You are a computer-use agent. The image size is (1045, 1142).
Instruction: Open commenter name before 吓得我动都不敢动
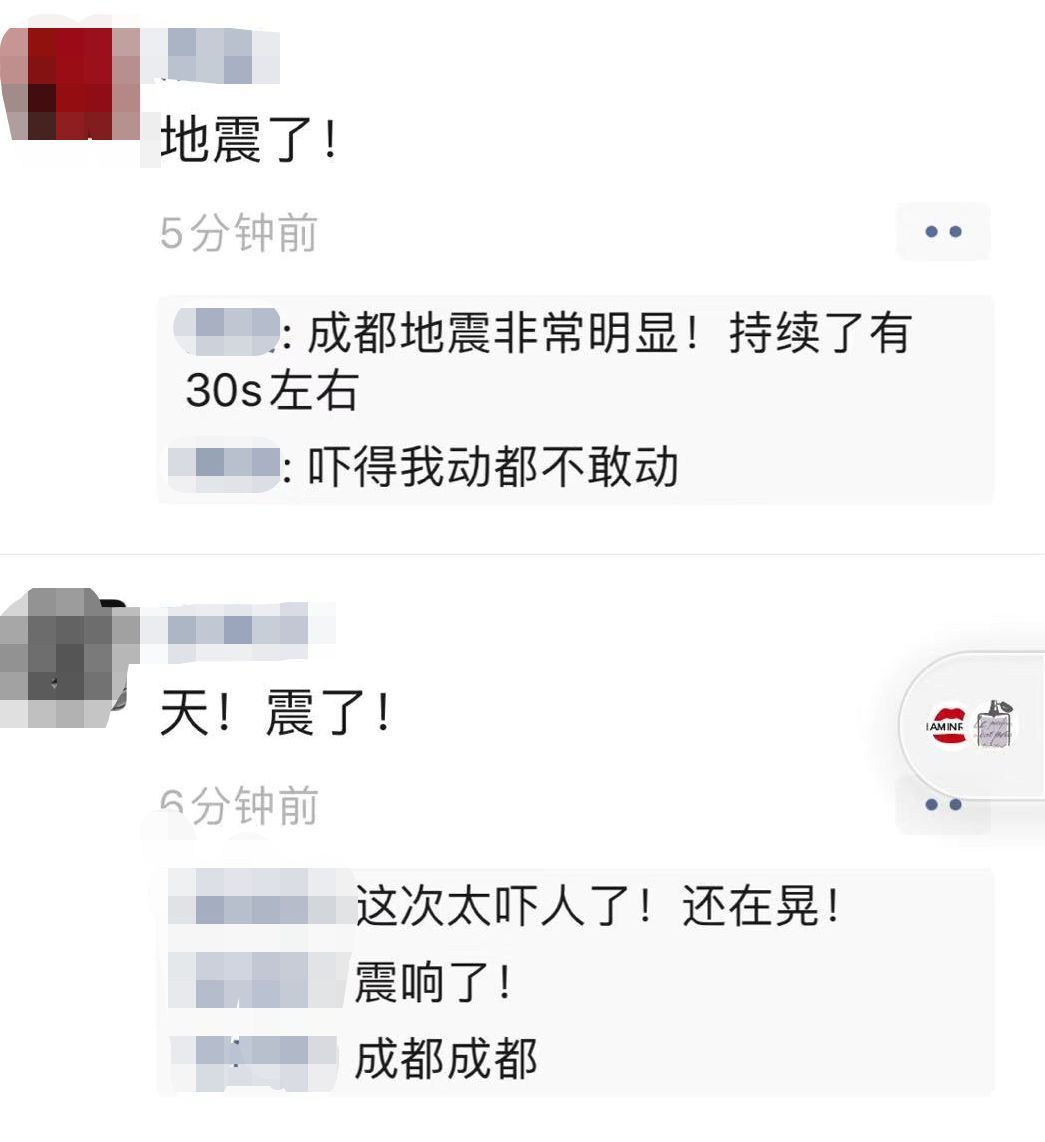tap(224, 465)
